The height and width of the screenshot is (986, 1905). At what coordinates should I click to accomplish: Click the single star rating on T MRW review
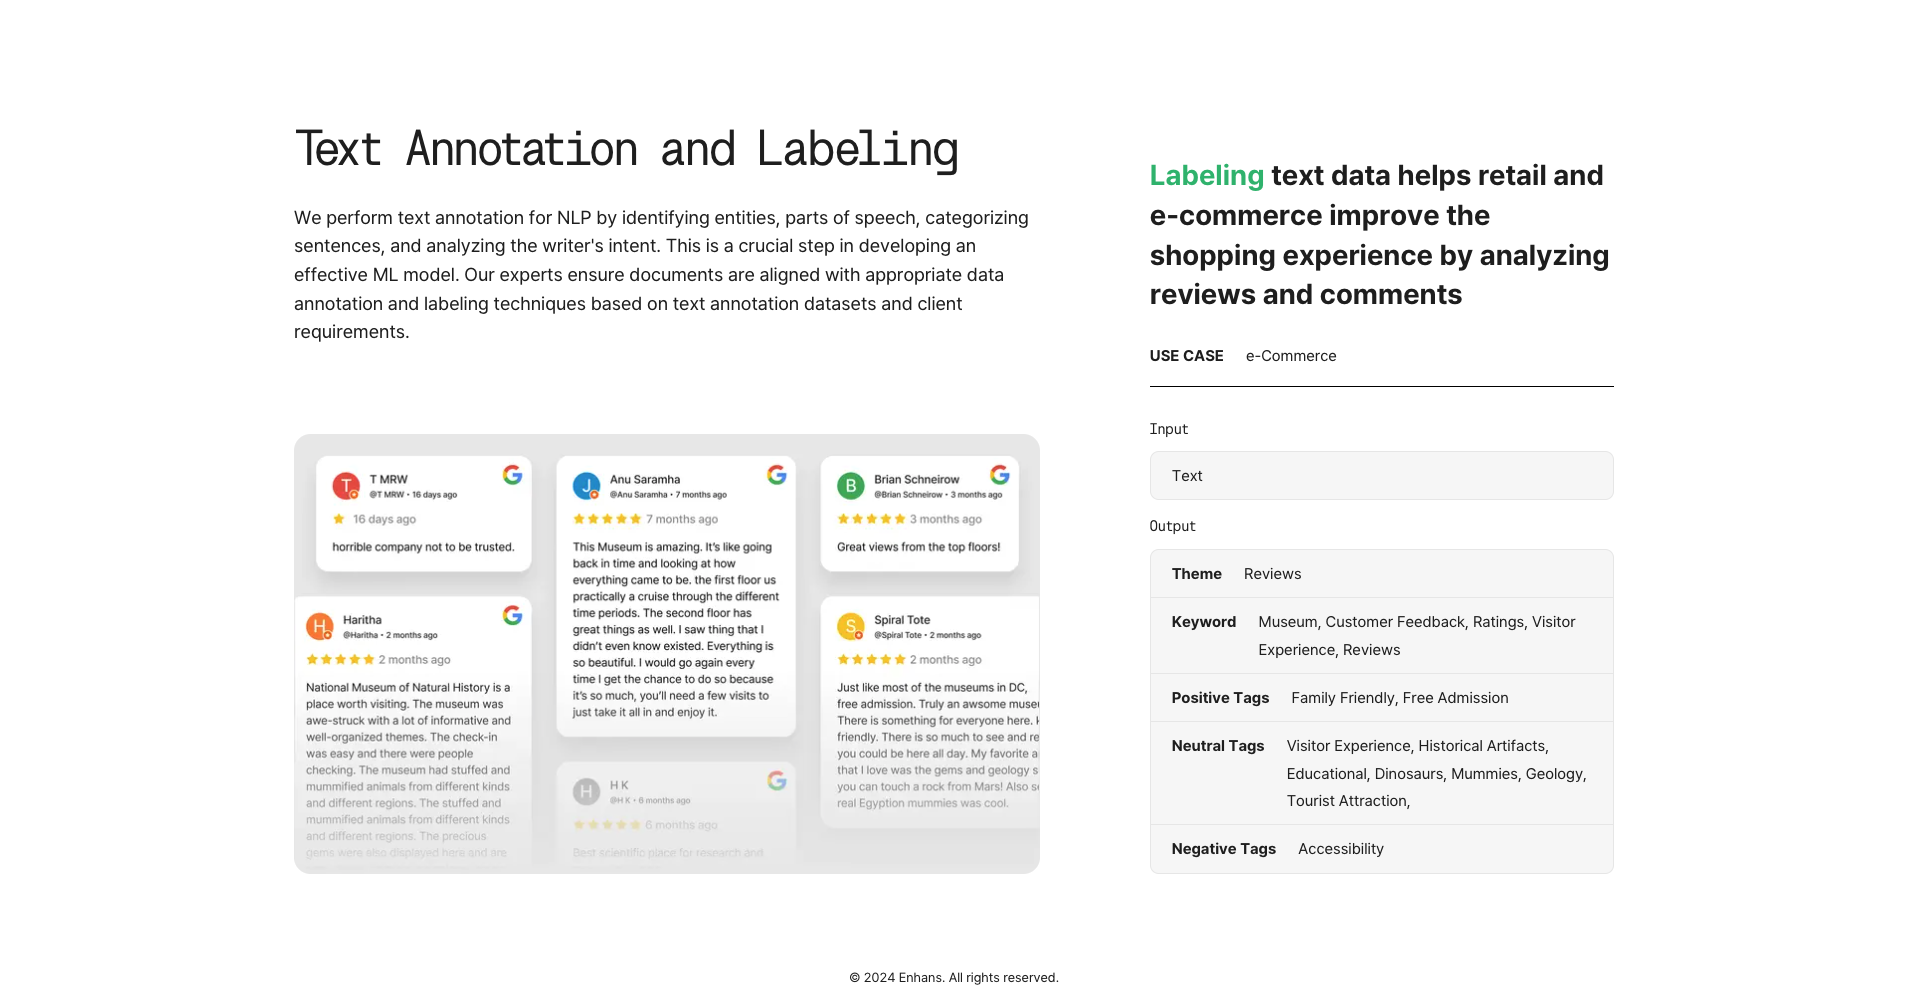(339, 519)
